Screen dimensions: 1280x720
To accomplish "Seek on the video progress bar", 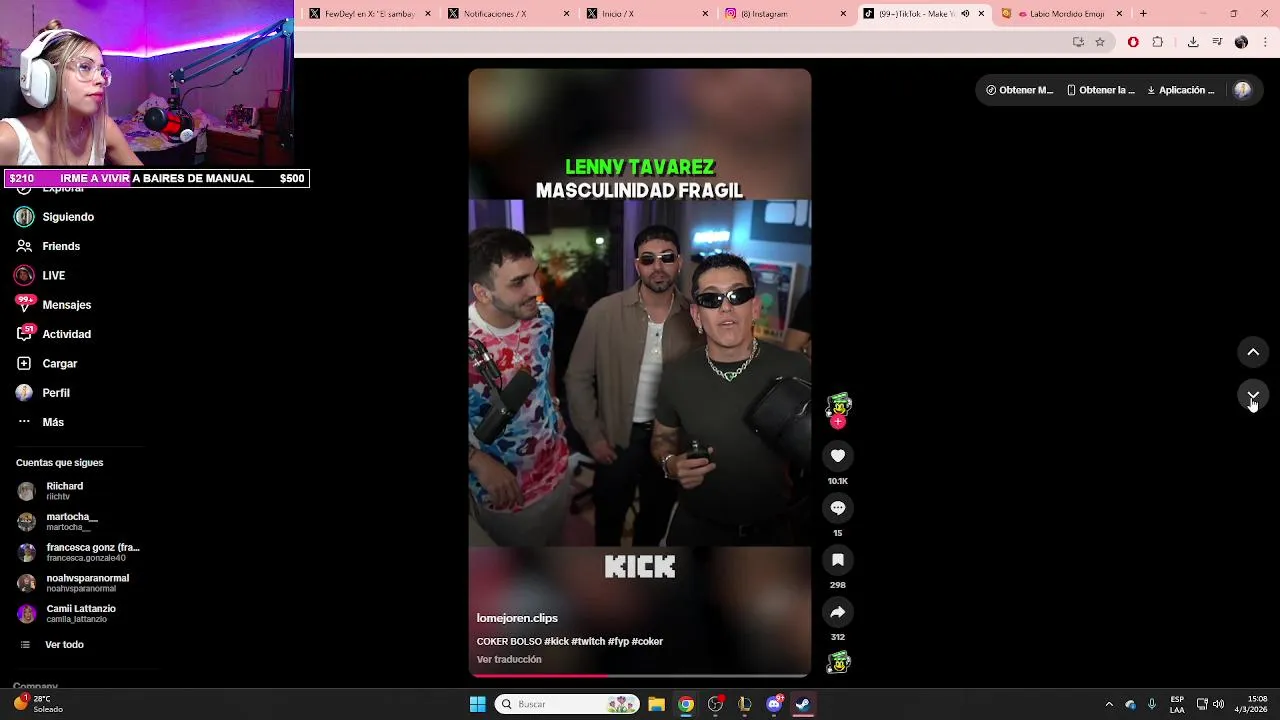I will click(x=640, y=676).
